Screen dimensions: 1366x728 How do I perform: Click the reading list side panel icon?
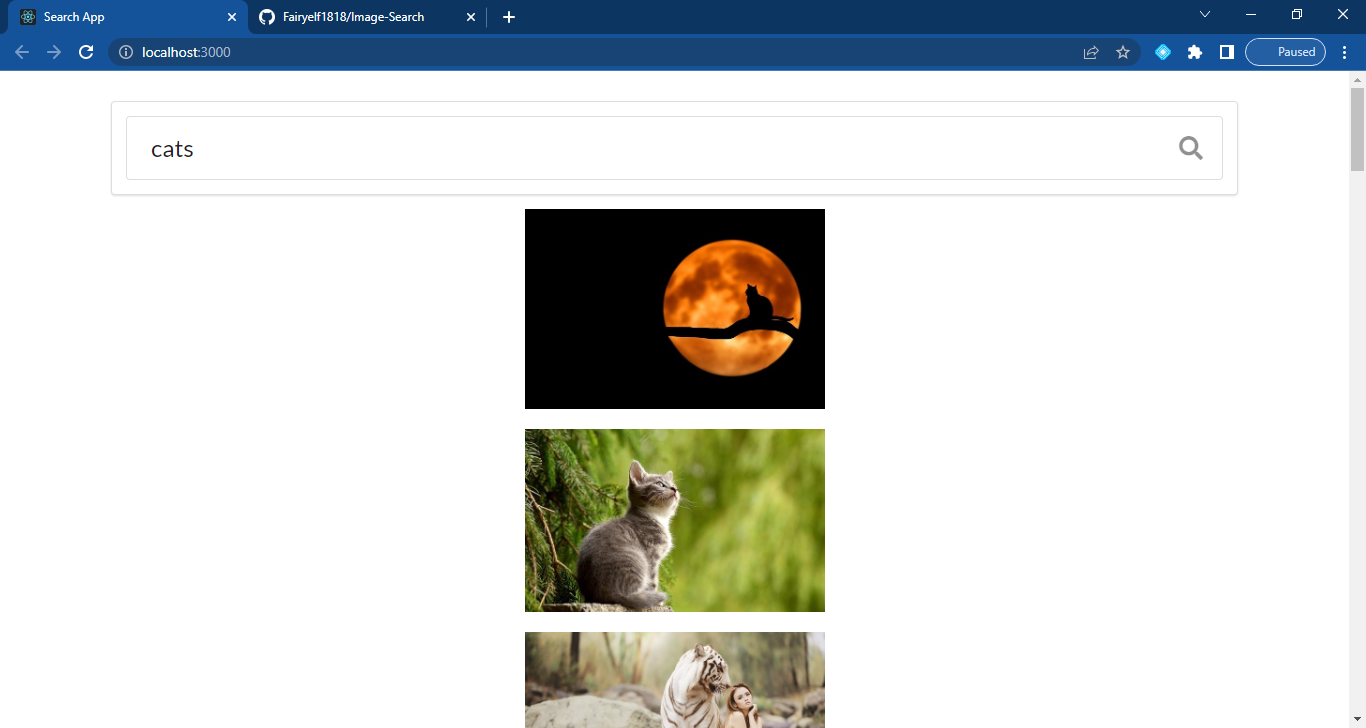1227,52
